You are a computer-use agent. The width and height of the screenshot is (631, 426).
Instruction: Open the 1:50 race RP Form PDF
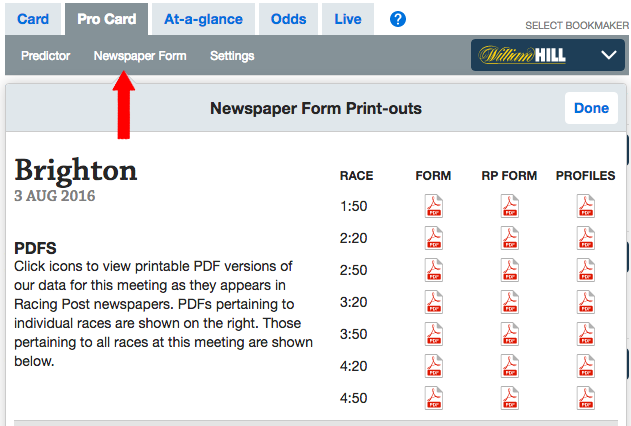click(509, 206)
